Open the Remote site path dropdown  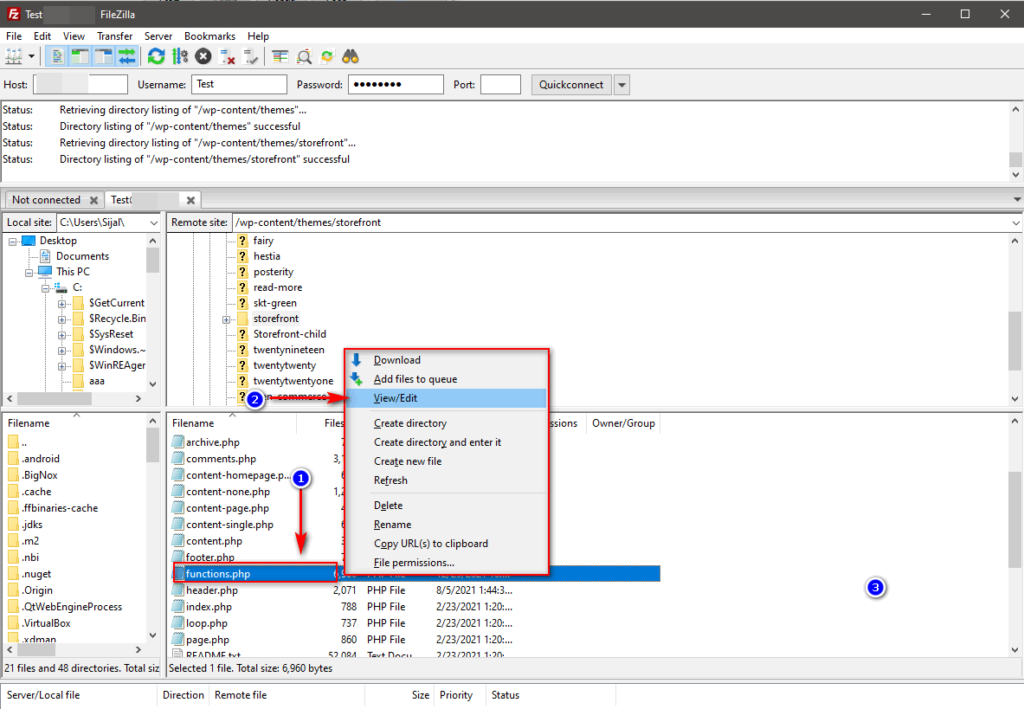point(1016,223)
